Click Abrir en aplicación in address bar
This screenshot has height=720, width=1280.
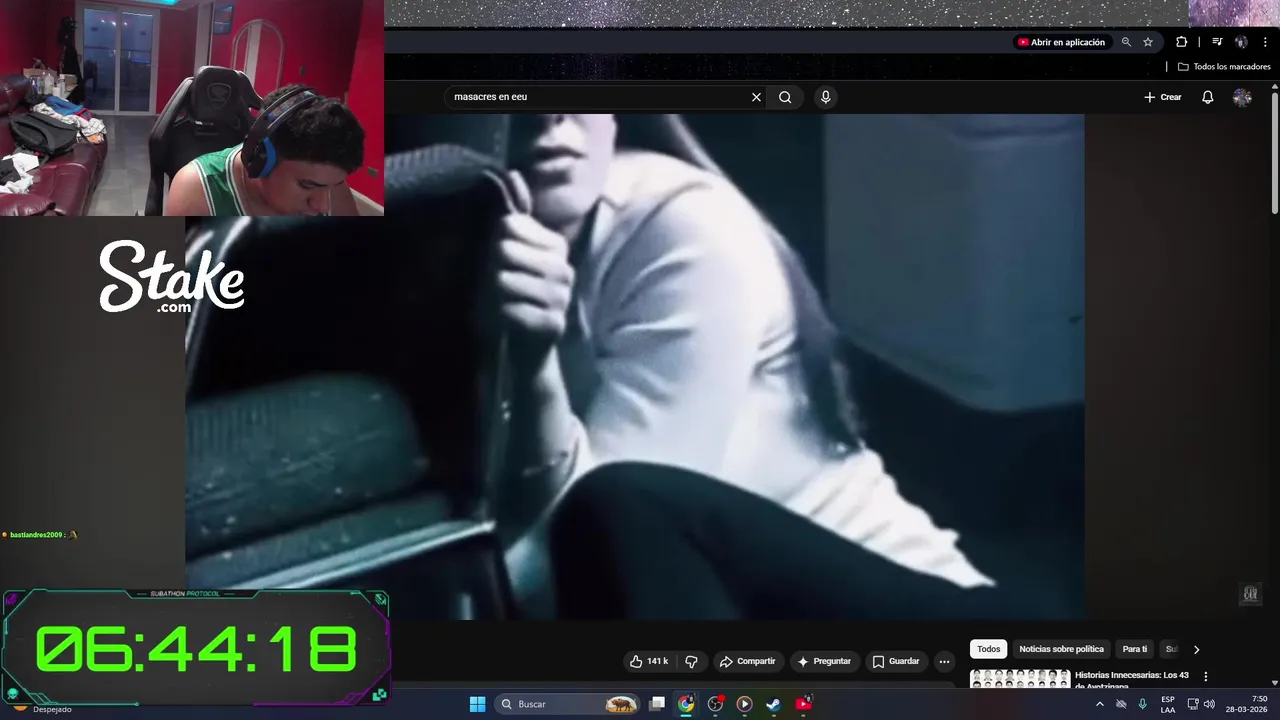(x=1061, y=42)
